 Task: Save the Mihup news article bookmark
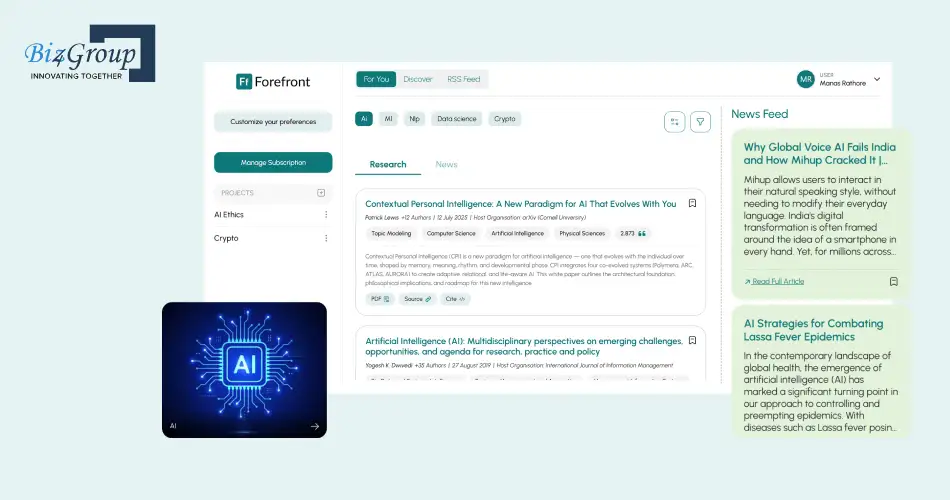pos(894,282)
